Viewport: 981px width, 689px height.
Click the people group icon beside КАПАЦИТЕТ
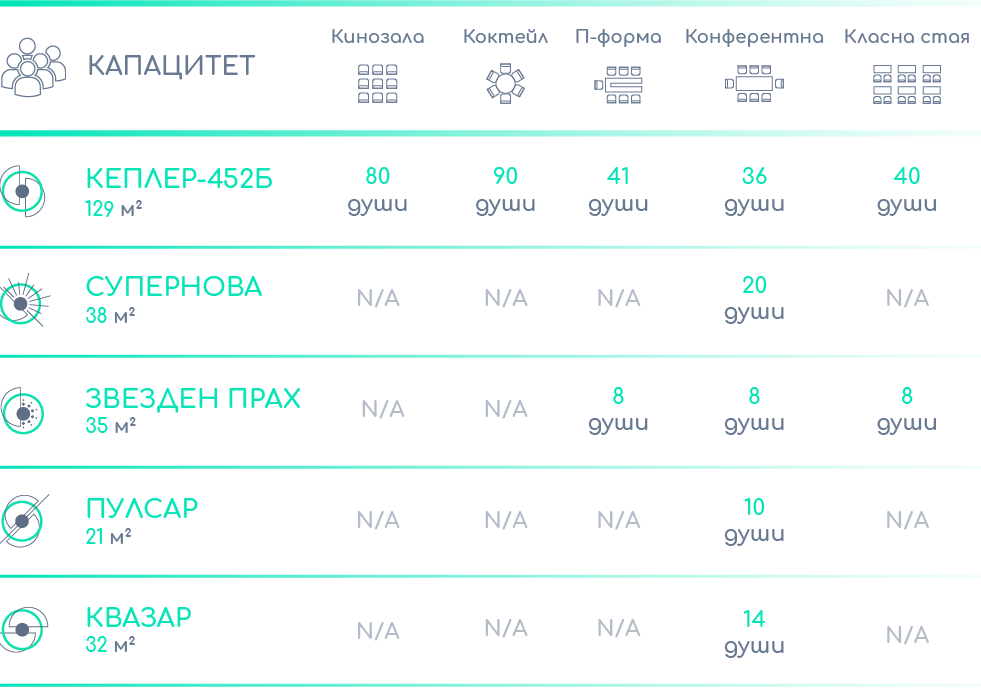[33, 67]
